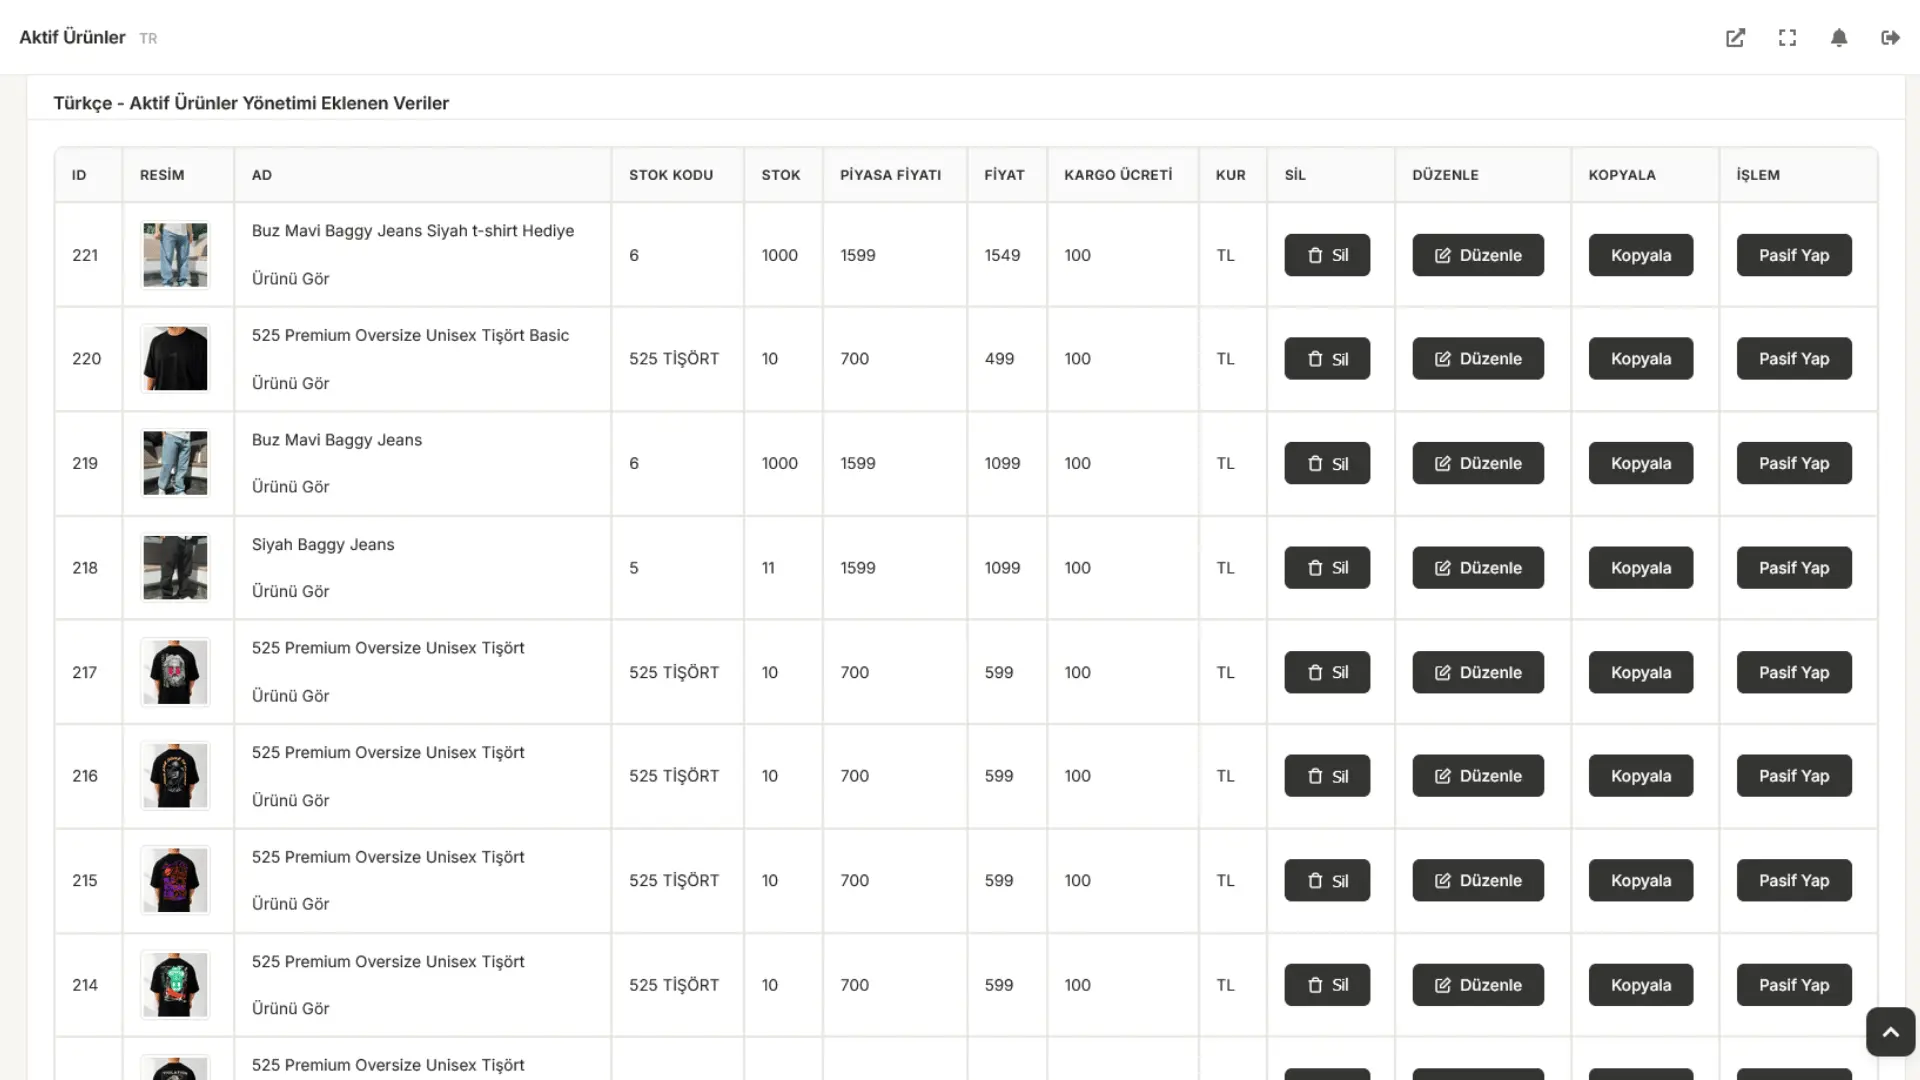Screen dimensions: 1920x1080
Task: Click Sil for product 215
Action: [x=1327, y=881]
